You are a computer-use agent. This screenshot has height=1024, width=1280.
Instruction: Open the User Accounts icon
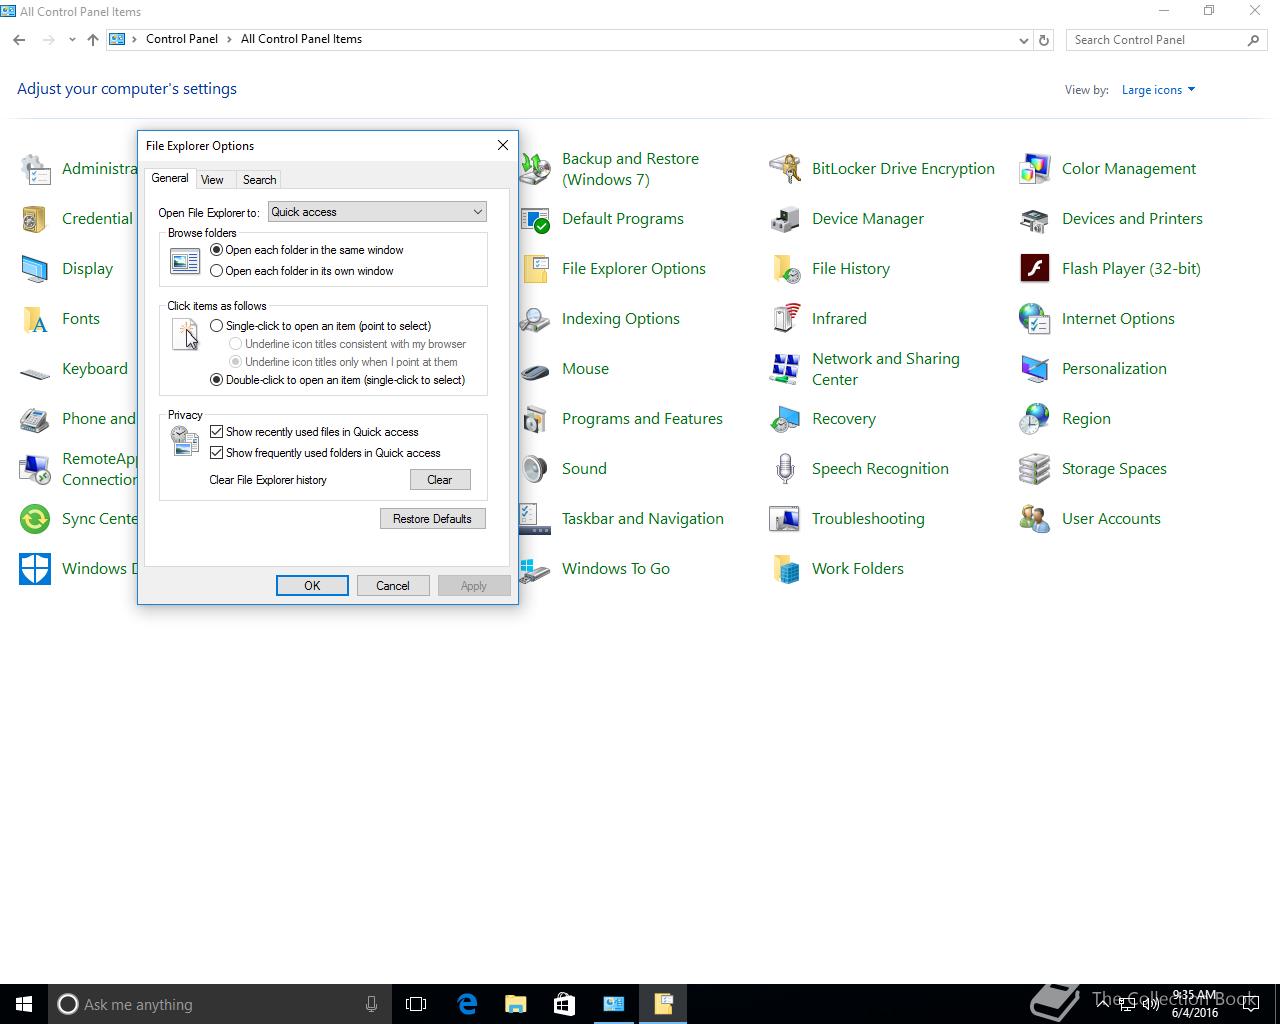tap(1035, 519)
